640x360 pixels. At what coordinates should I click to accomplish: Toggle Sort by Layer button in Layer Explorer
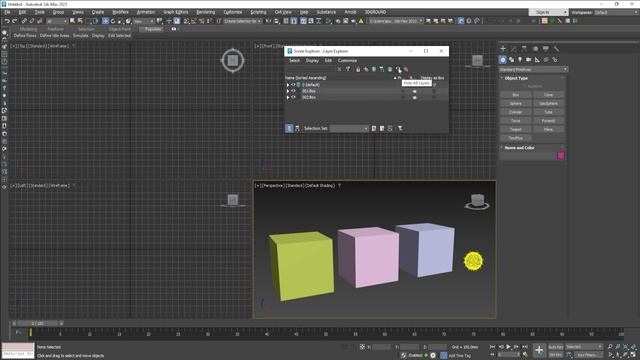tap(289, 128)
